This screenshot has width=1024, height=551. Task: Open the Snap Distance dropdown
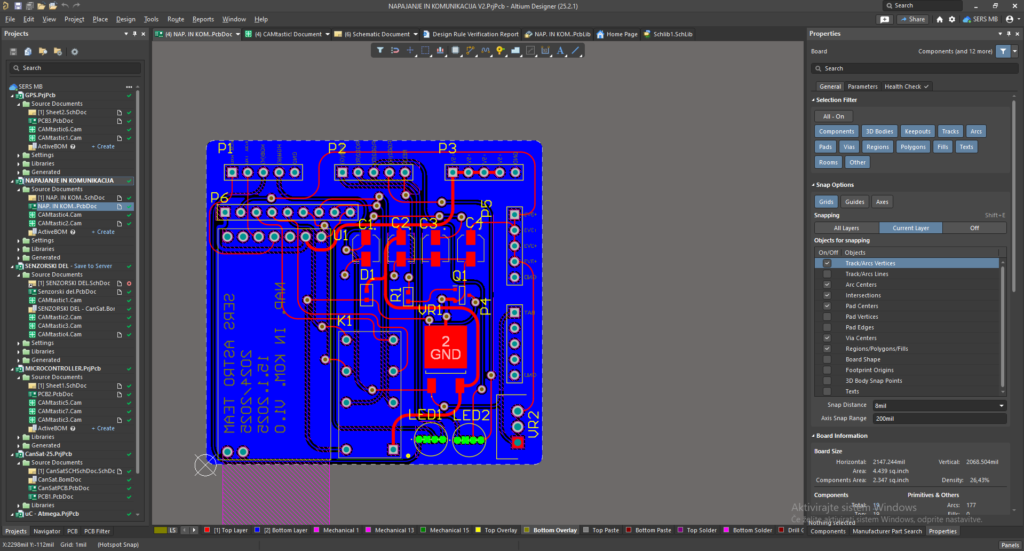pyautogui.click(x=1001, y=405)
